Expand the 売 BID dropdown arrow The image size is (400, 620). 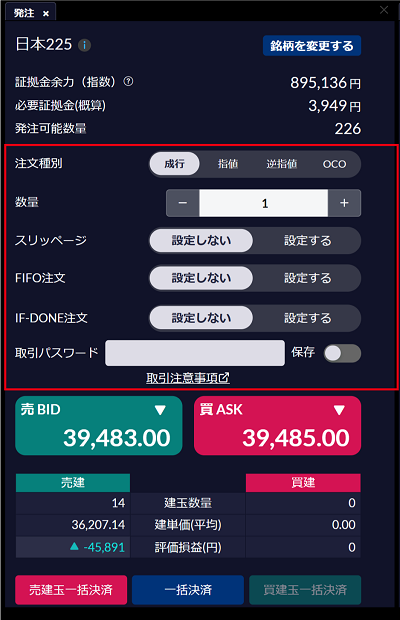(160, 410)
